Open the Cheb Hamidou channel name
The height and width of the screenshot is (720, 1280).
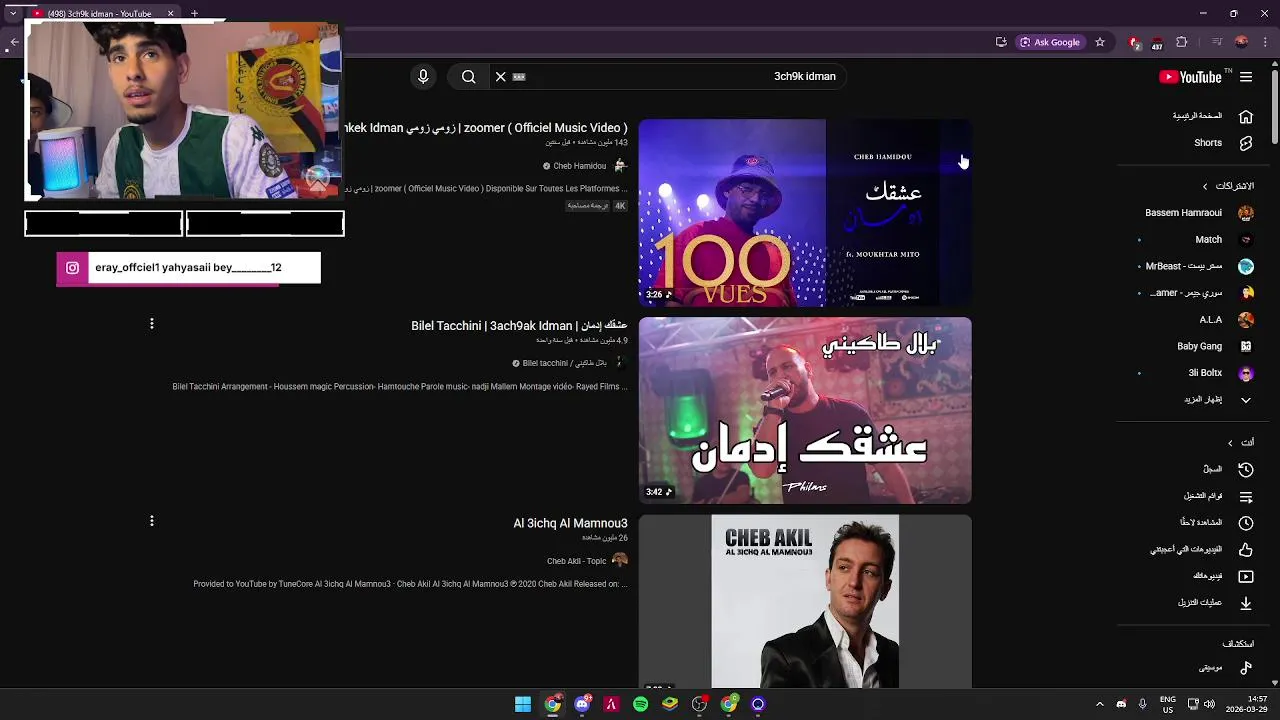(x=579, y=166)
